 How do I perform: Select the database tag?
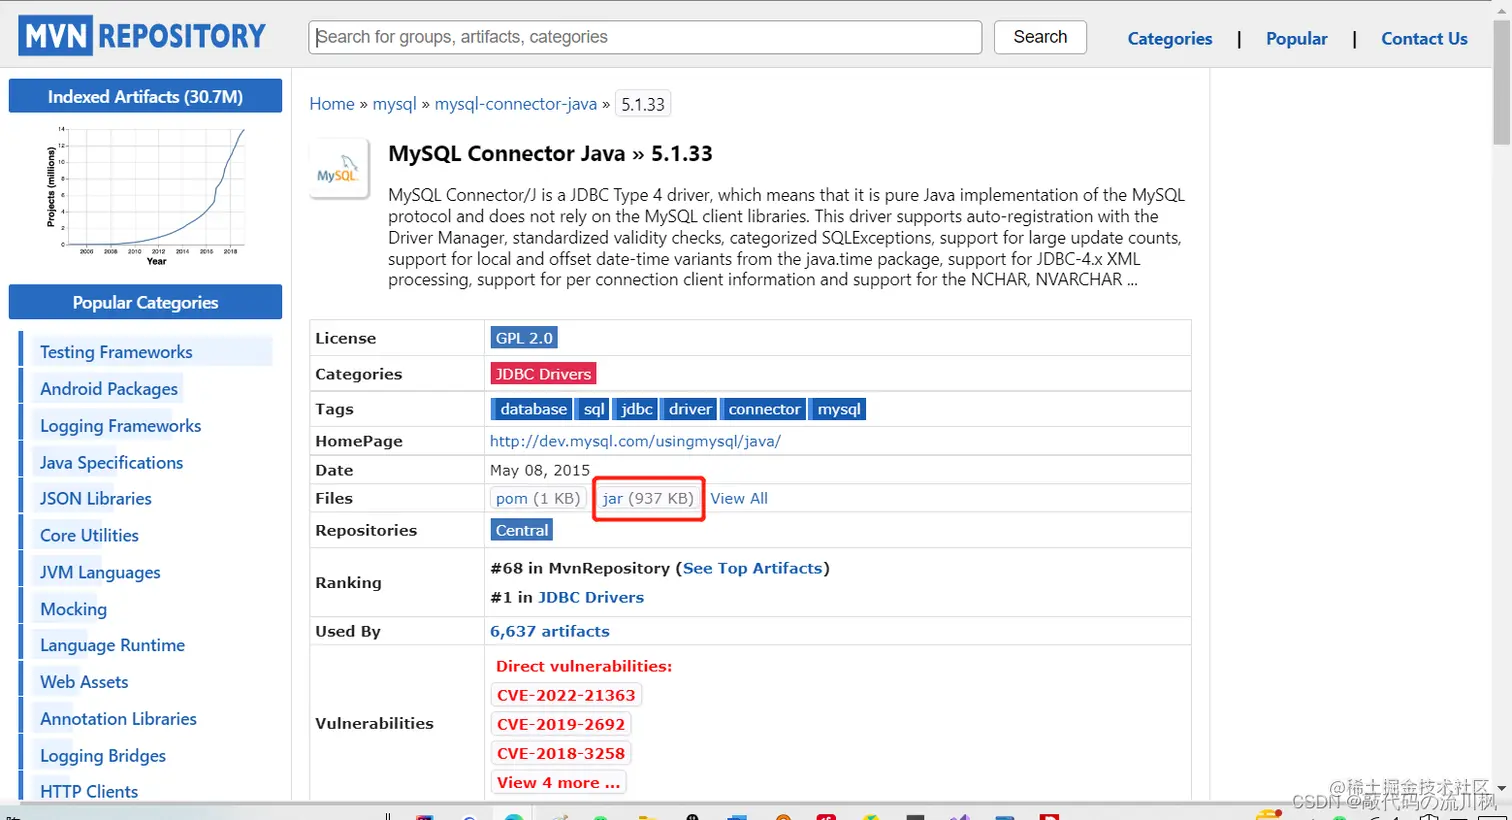533,409
